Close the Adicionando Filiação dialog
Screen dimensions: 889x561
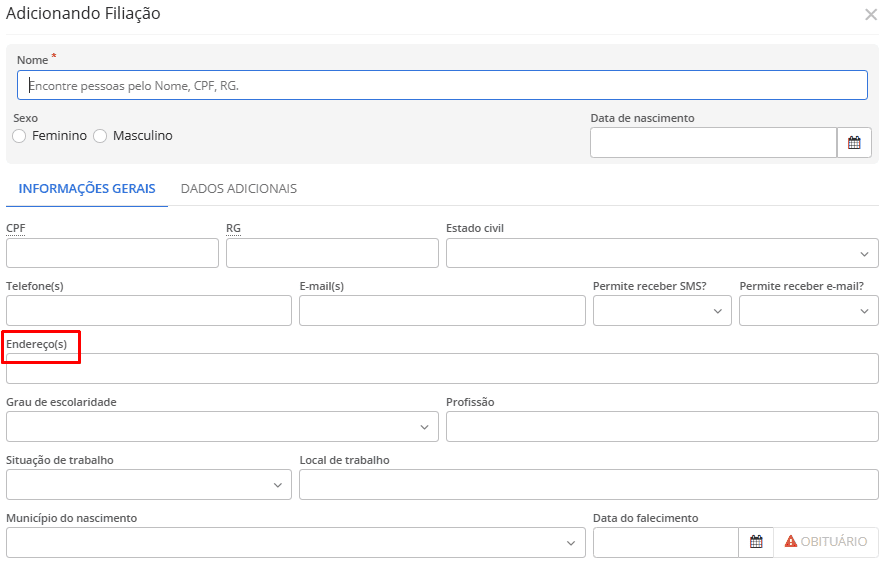[870, 15]
